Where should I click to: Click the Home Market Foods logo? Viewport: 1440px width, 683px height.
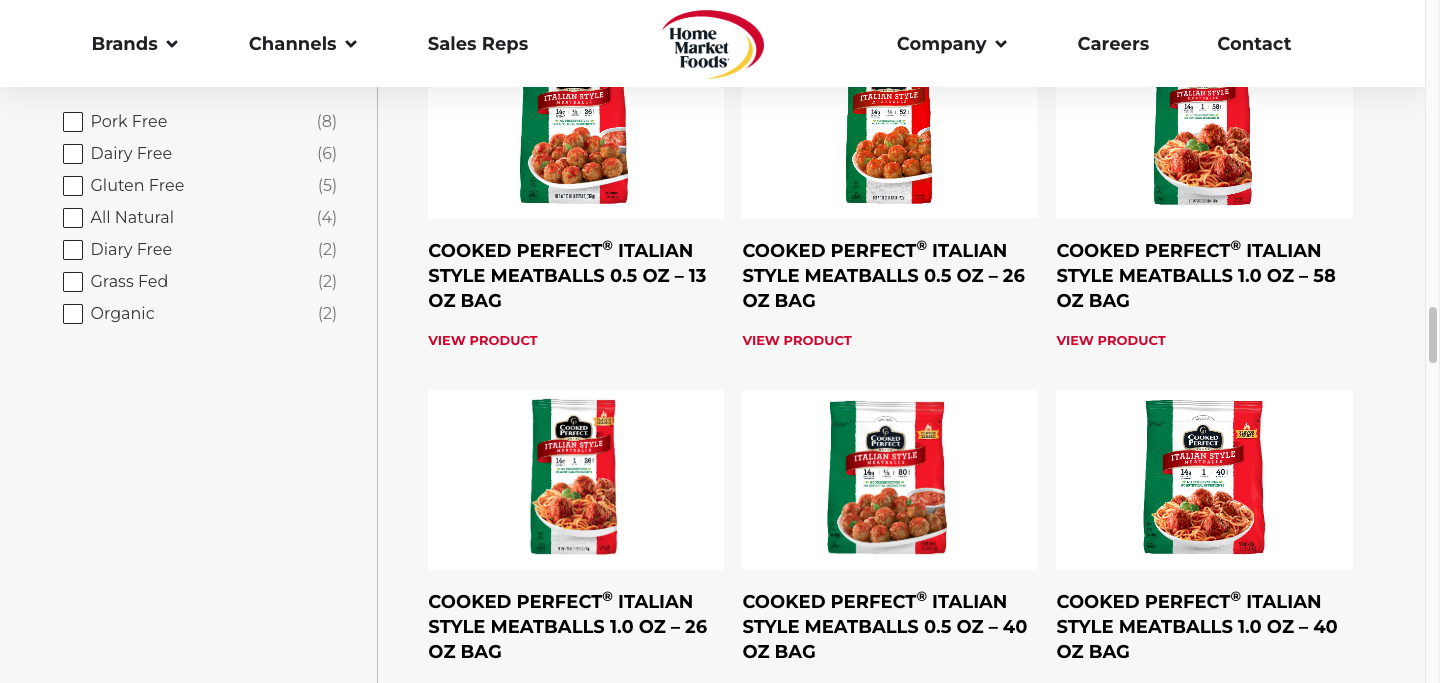tap(712, 45)
